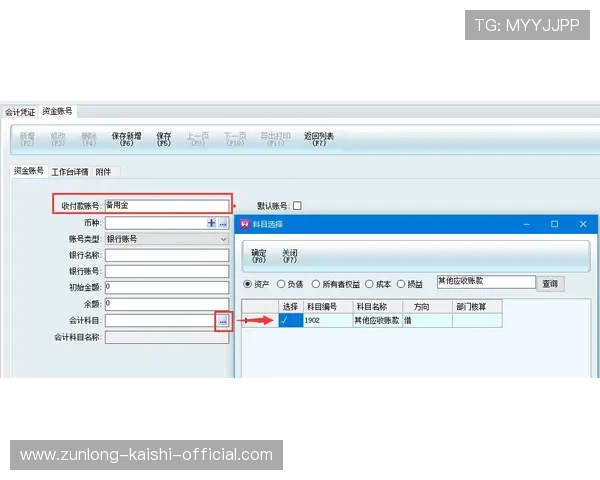Viewport: 600px width, 480px height.
Task: Click the 修改 (F3) toolbar button
Action: 58,139
